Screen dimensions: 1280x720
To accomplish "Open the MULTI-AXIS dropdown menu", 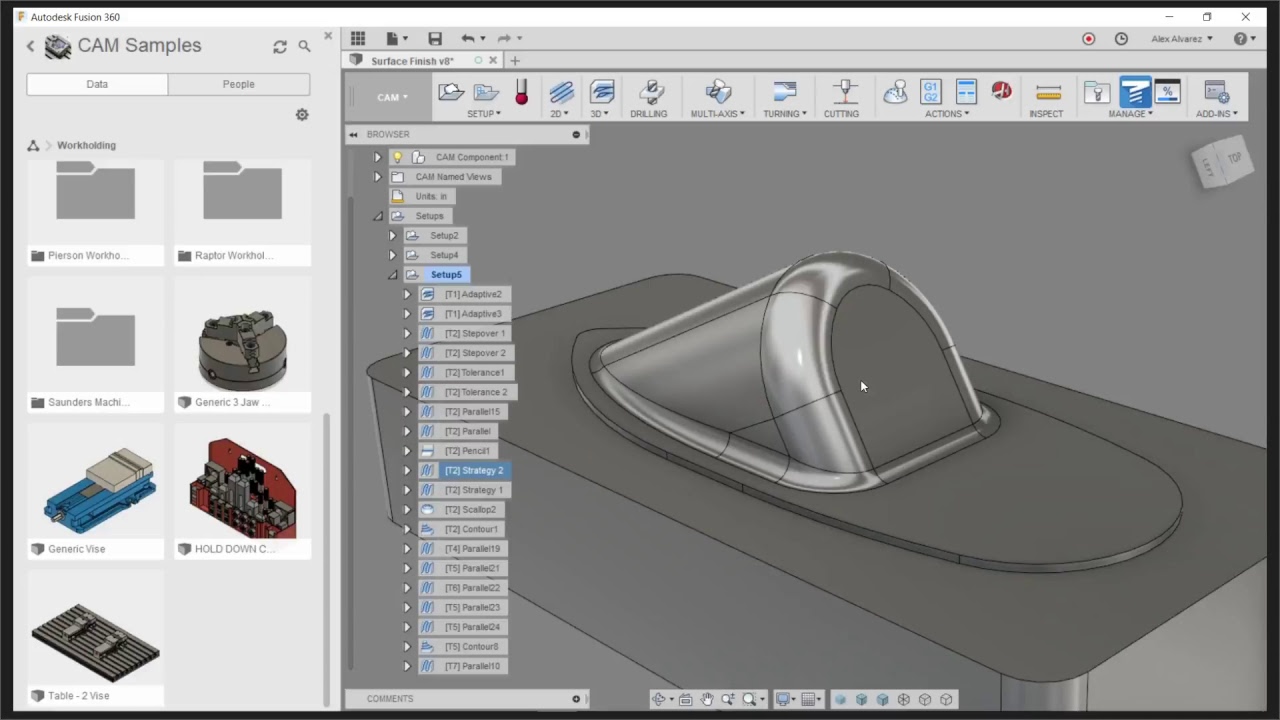I will click(717, 114).
